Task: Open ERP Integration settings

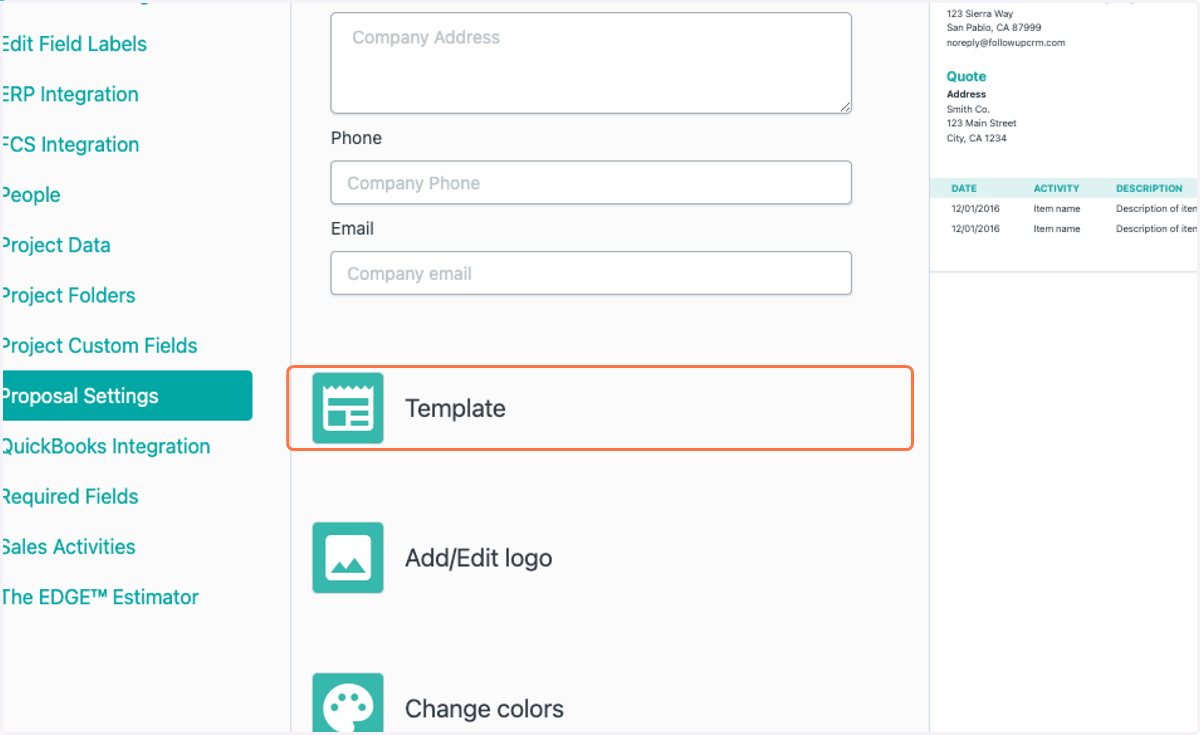Action: click(70, 94)
